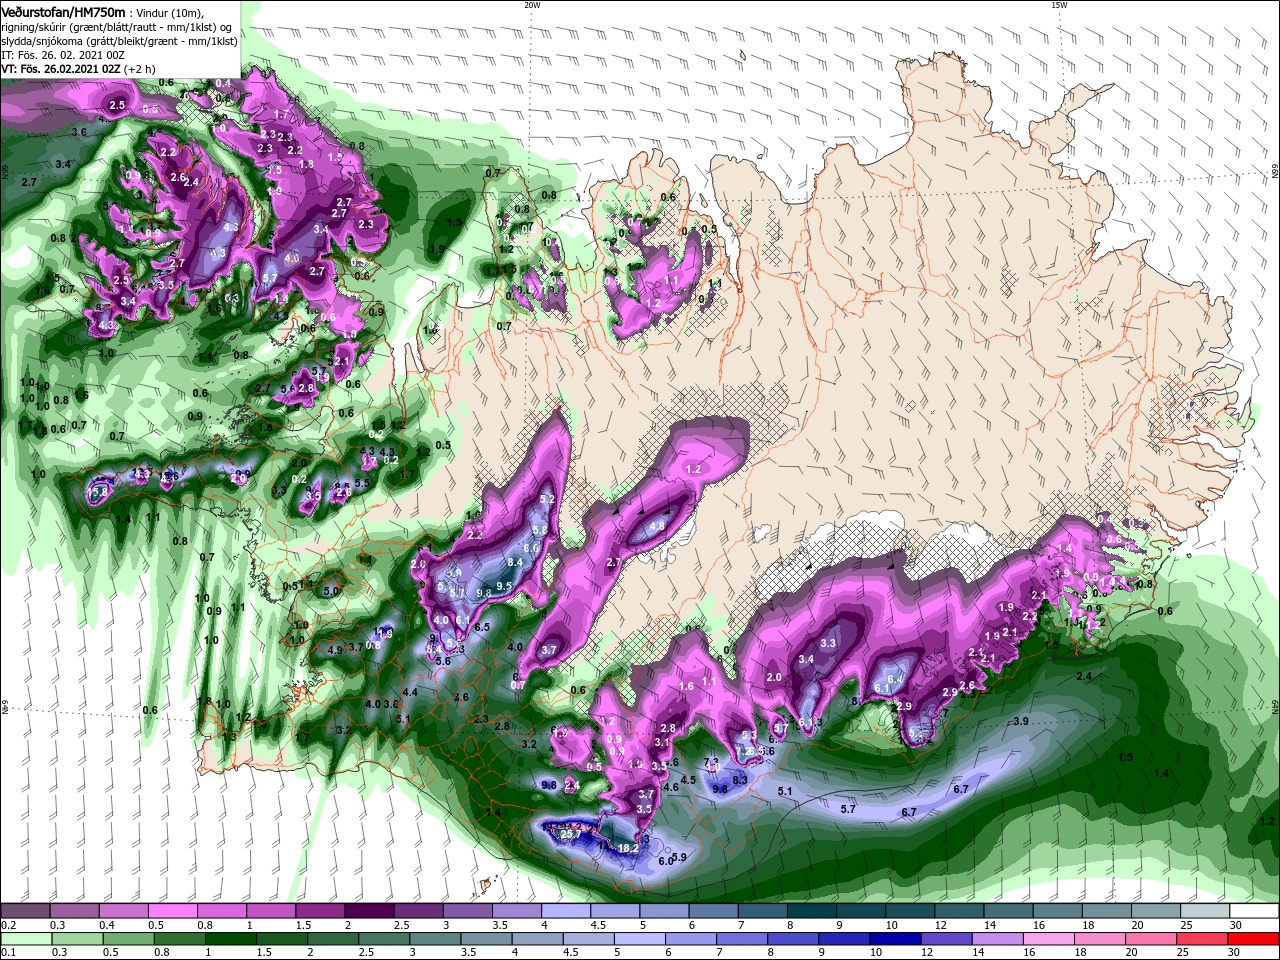This screenshot has width=1280, height=960.
Task: Click the 0.1 label on the rain scale
Action: (8, 952)
